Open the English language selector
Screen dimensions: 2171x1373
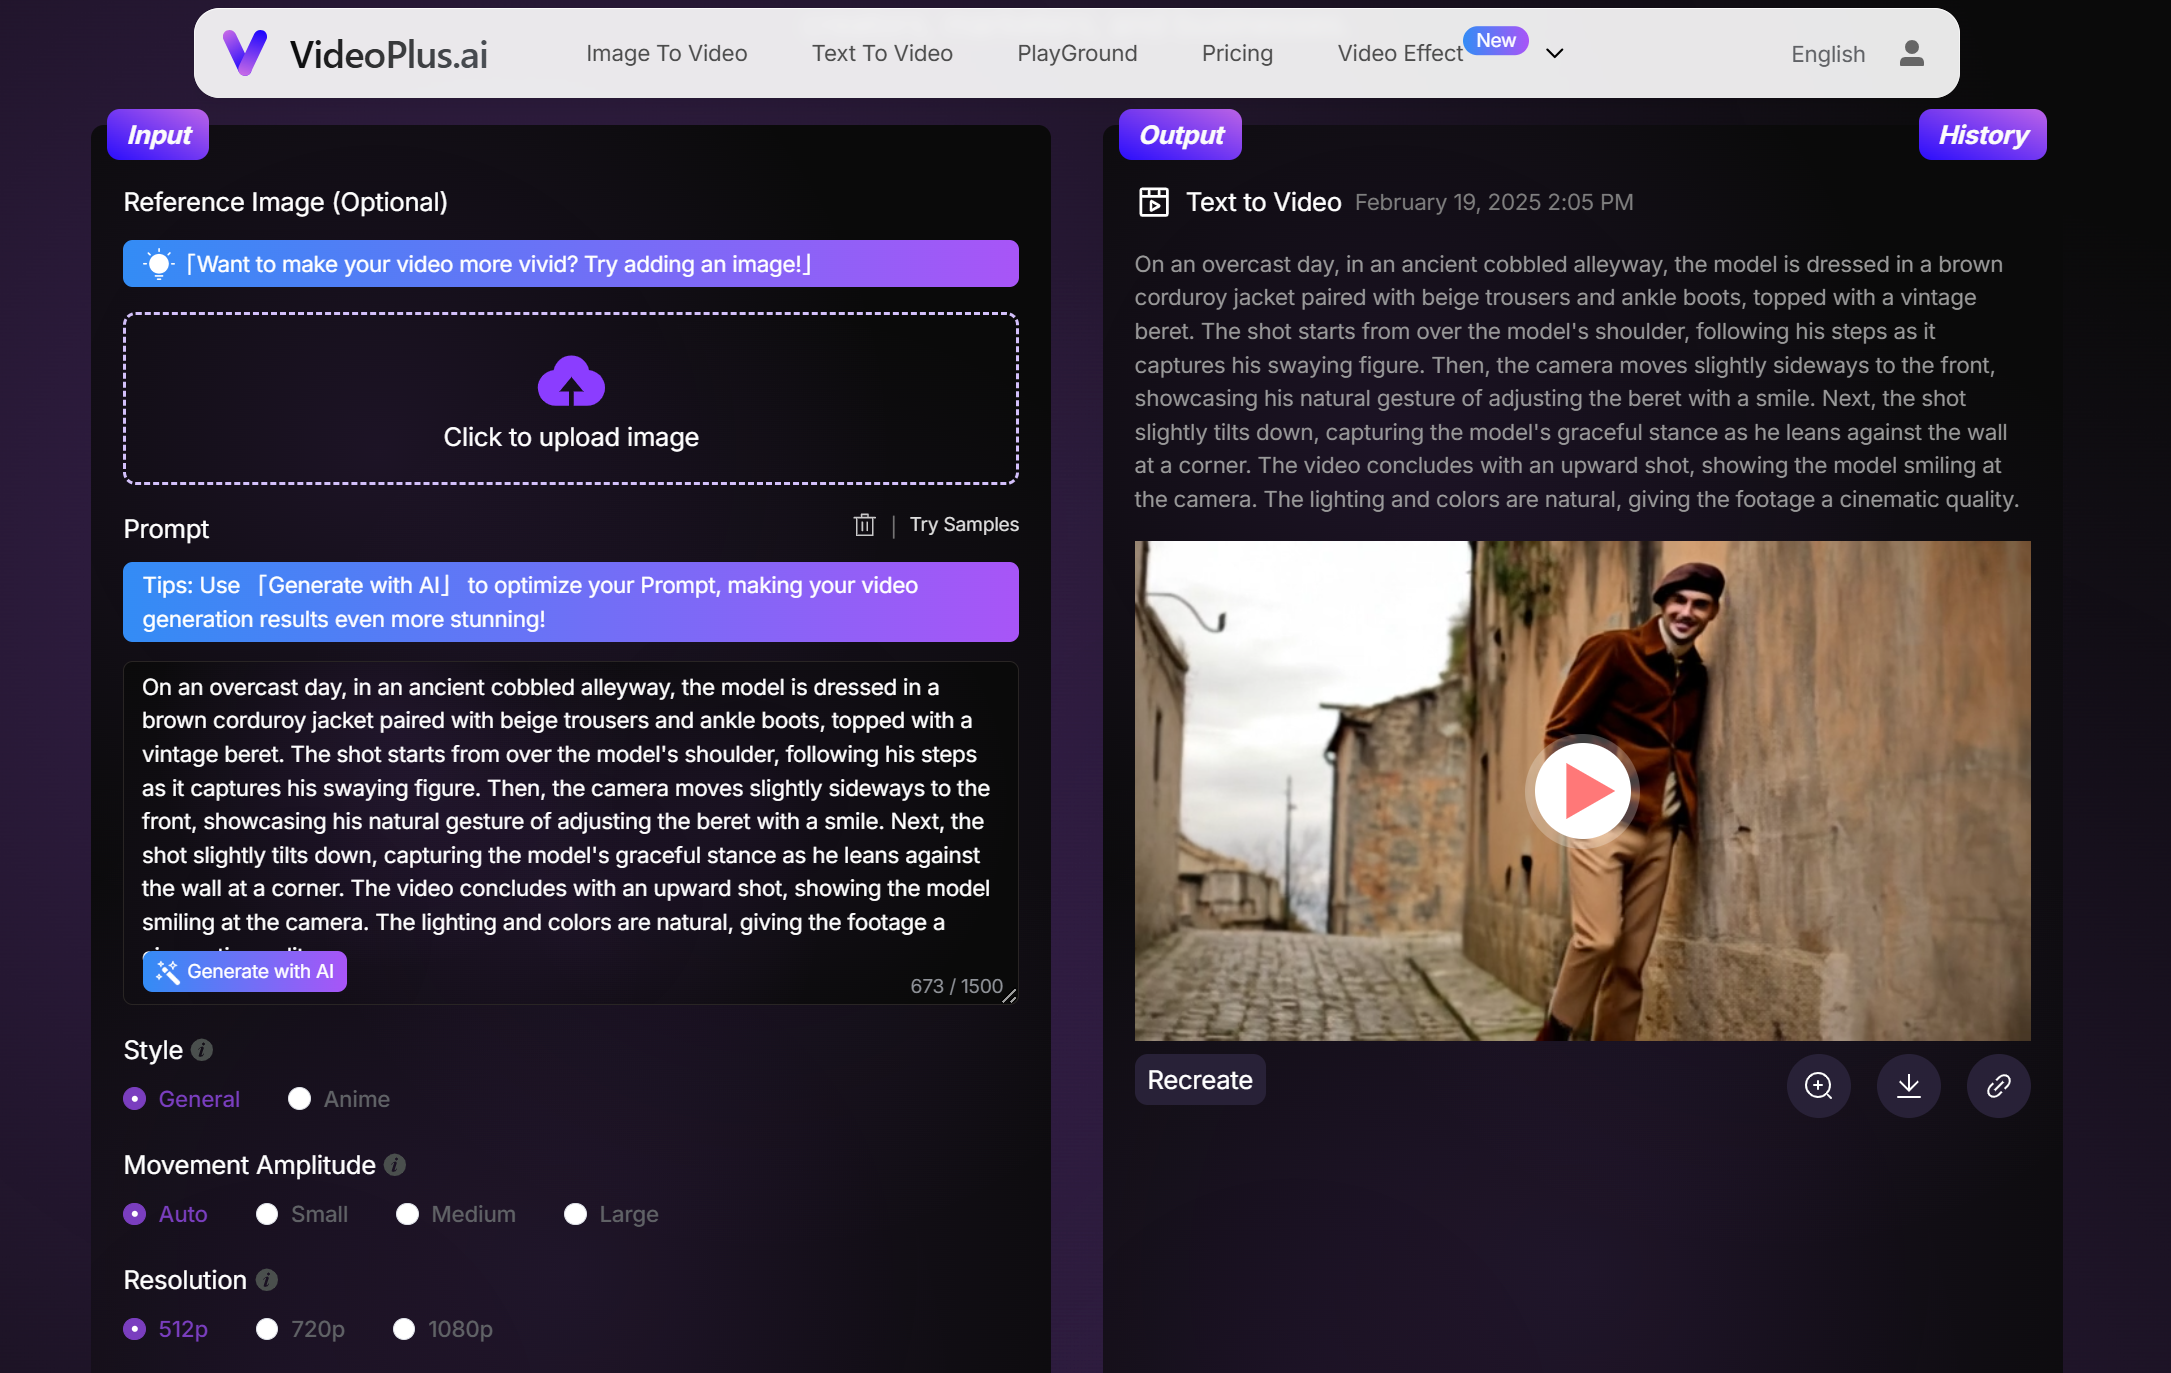(x=1827, y=54)
